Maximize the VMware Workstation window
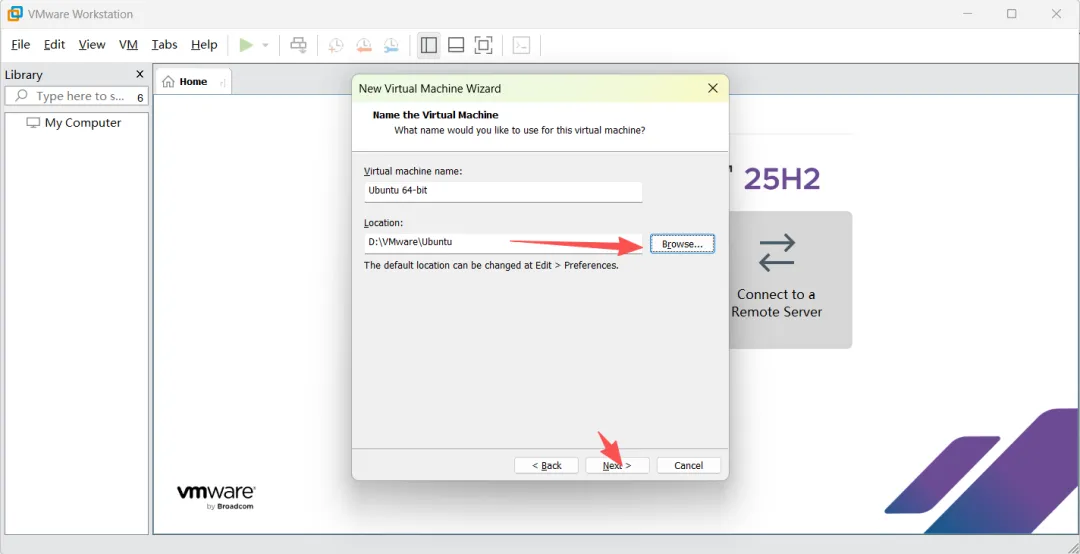The height and width of the screenshot is (554, 1080). (1012, 14)
